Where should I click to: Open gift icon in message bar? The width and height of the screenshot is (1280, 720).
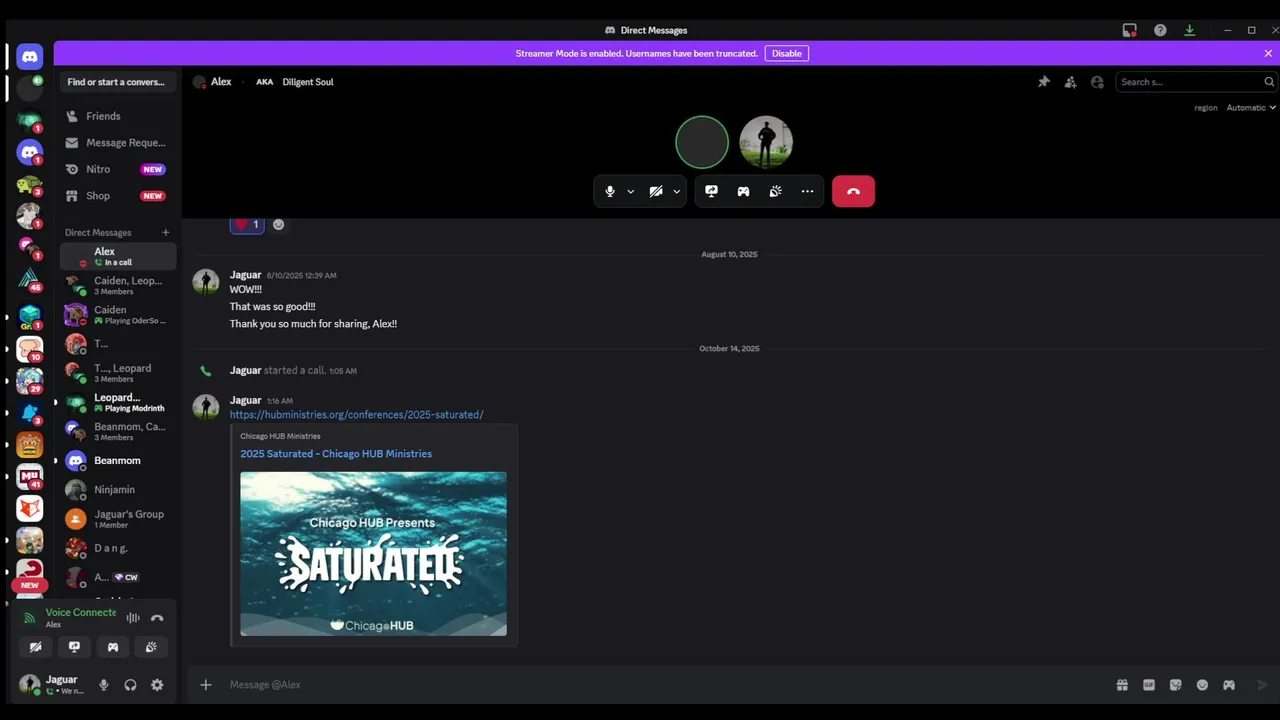click(x=1122, y=685)
